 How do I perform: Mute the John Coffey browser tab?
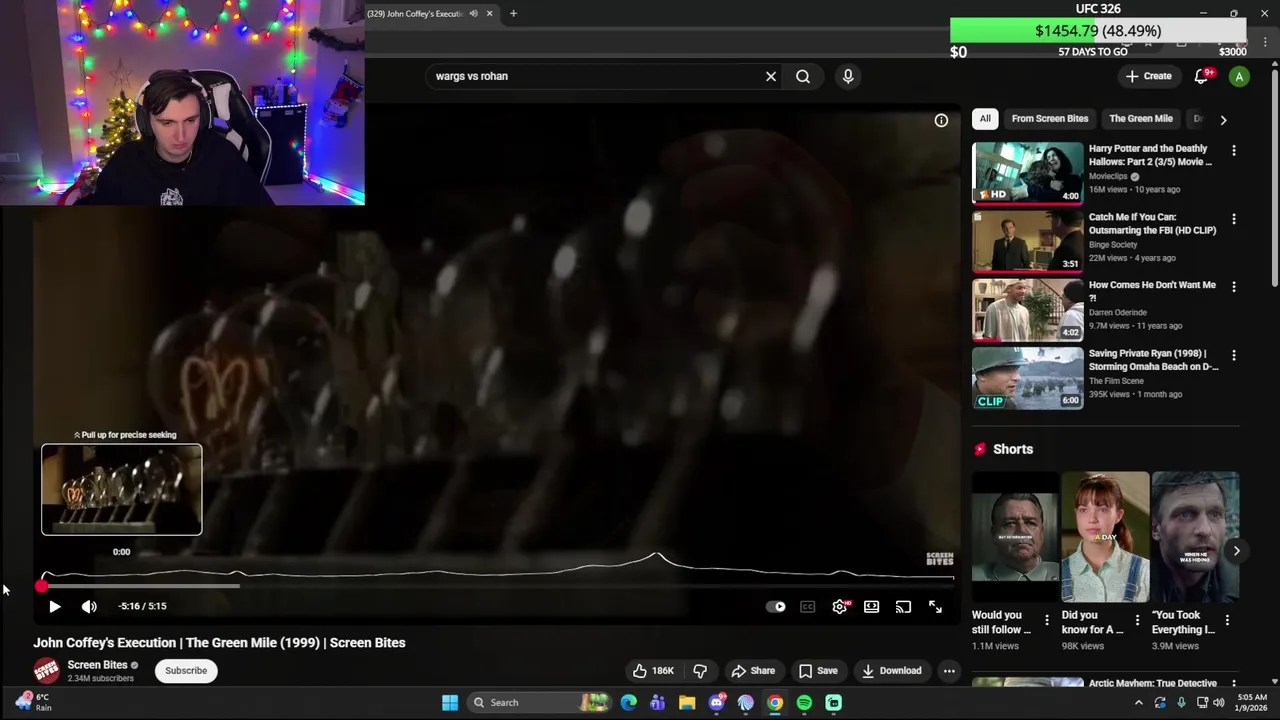point(473,14)
